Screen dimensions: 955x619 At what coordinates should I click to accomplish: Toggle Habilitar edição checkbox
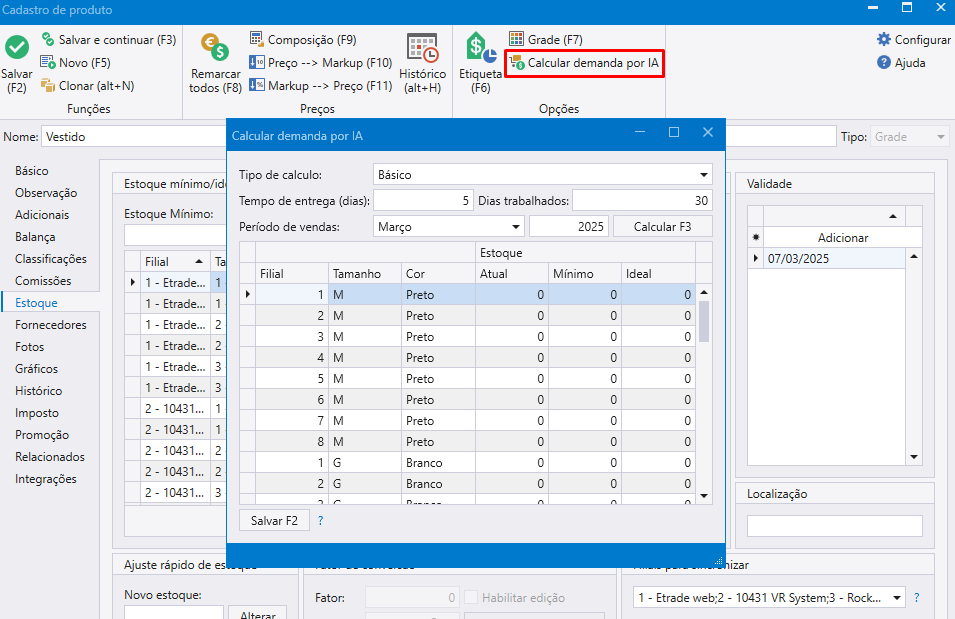click(x=471, y=598)
